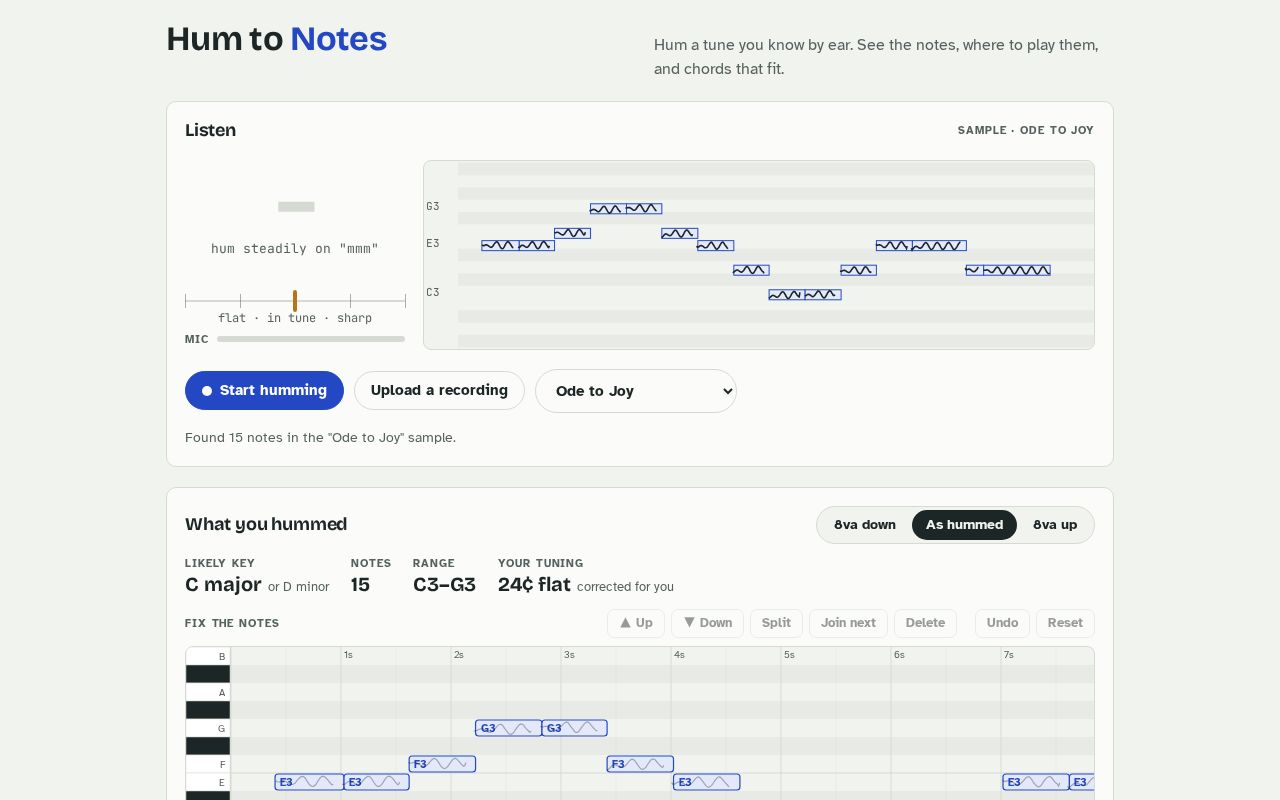Click the Reset button

tap(1065, 623)
